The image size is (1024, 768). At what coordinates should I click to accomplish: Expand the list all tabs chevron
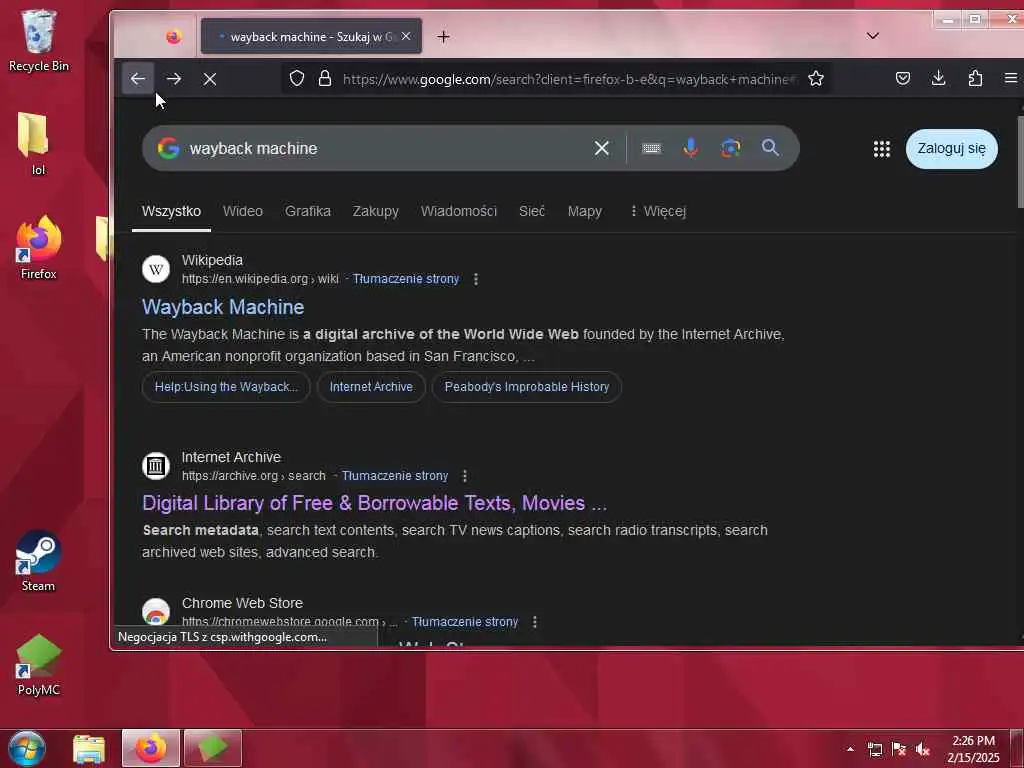872,36
